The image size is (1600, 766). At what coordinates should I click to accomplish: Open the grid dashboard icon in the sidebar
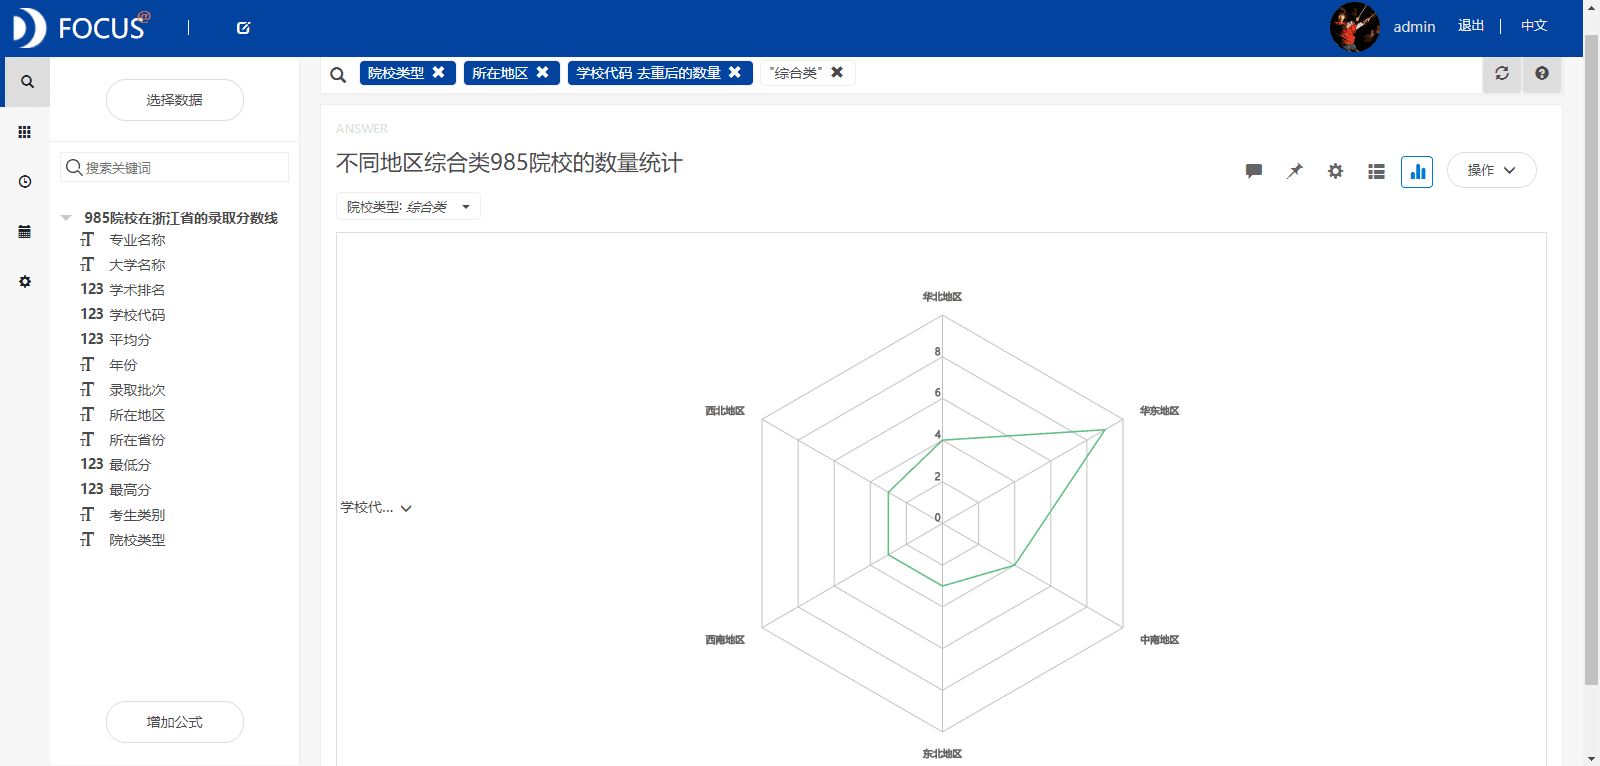[x=25, y=132]
